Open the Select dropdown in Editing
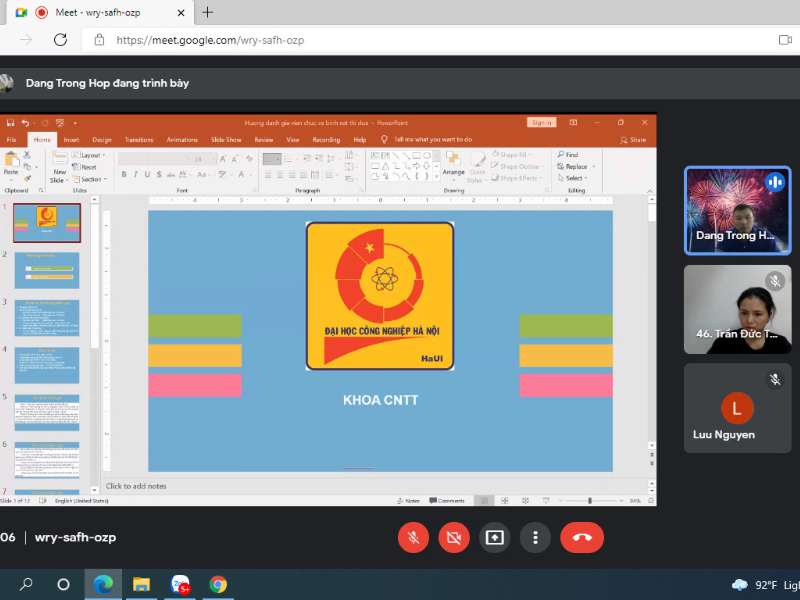The height and width of the screenshot is (600, 800). 575,178
